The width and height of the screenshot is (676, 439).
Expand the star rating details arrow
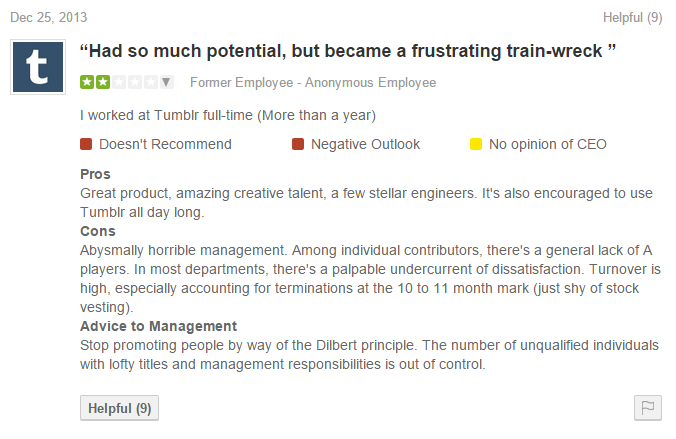(x=167, y=82)
